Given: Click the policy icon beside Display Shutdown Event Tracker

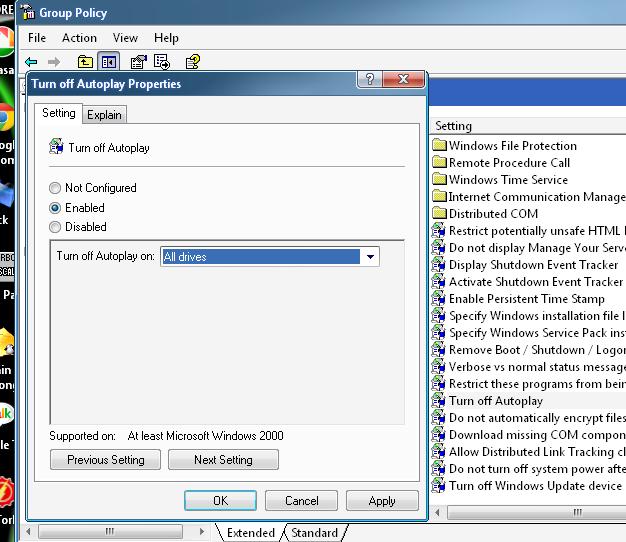Looking at the screenshot, I should 438,264.
